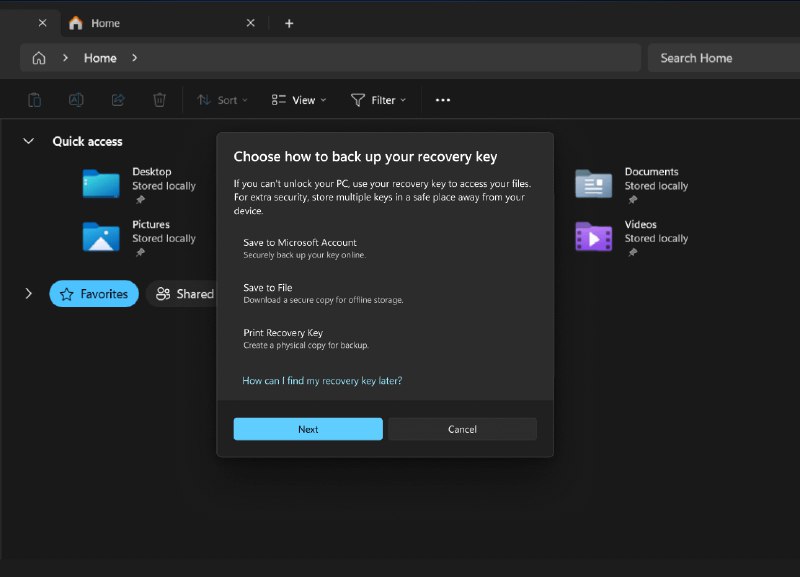The width and height of the screenshot is (800, 577).
Task: Click the Pictures folder name text
Action: [x=151, y=224]
